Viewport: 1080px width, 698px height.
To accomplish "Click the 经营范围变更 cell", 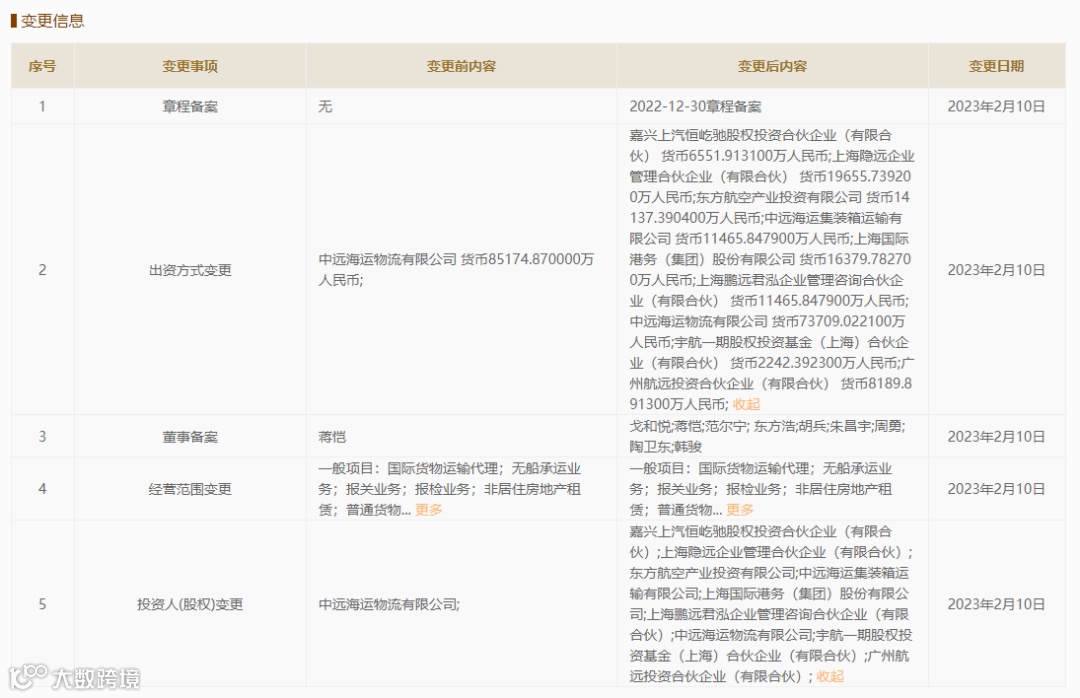I will click(x=191, y=489).
